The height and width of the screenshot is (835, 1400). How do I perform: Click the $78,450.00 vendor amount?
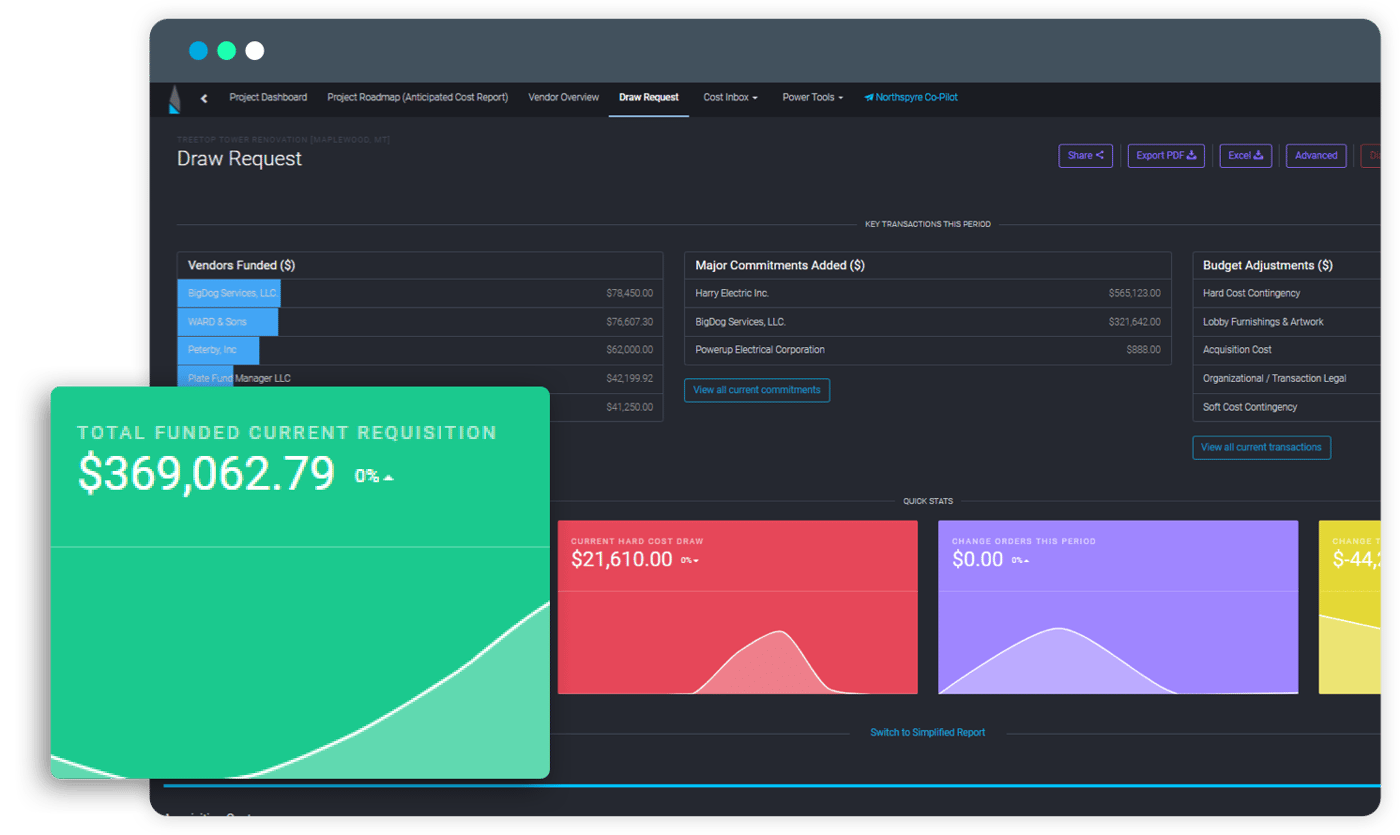[x=629, y=294]
